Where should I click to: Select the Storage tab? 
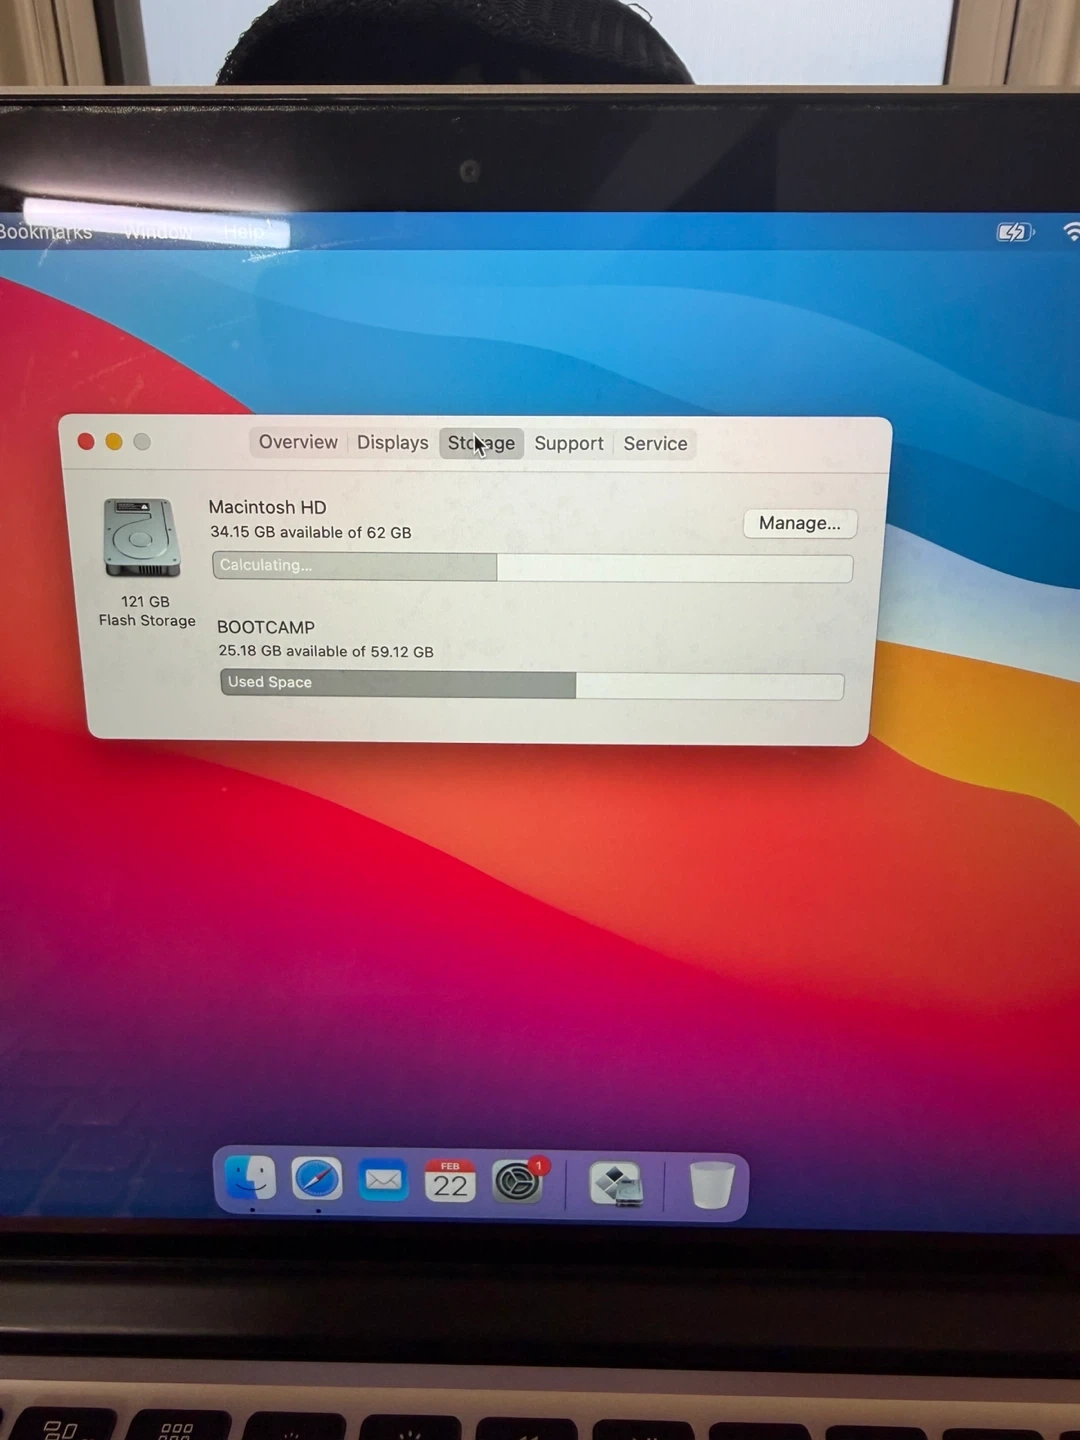(x=481, y=443)
